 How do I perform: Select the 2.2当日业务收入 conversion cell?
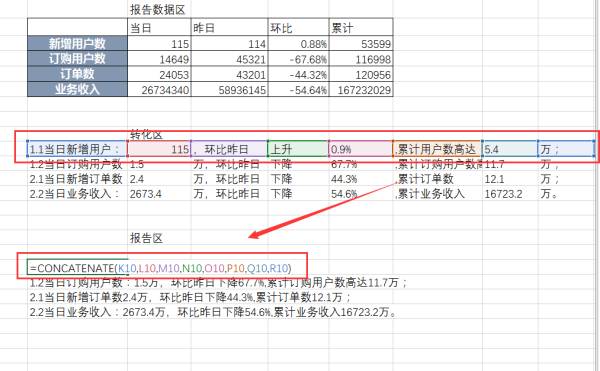(x=77, y=194)
